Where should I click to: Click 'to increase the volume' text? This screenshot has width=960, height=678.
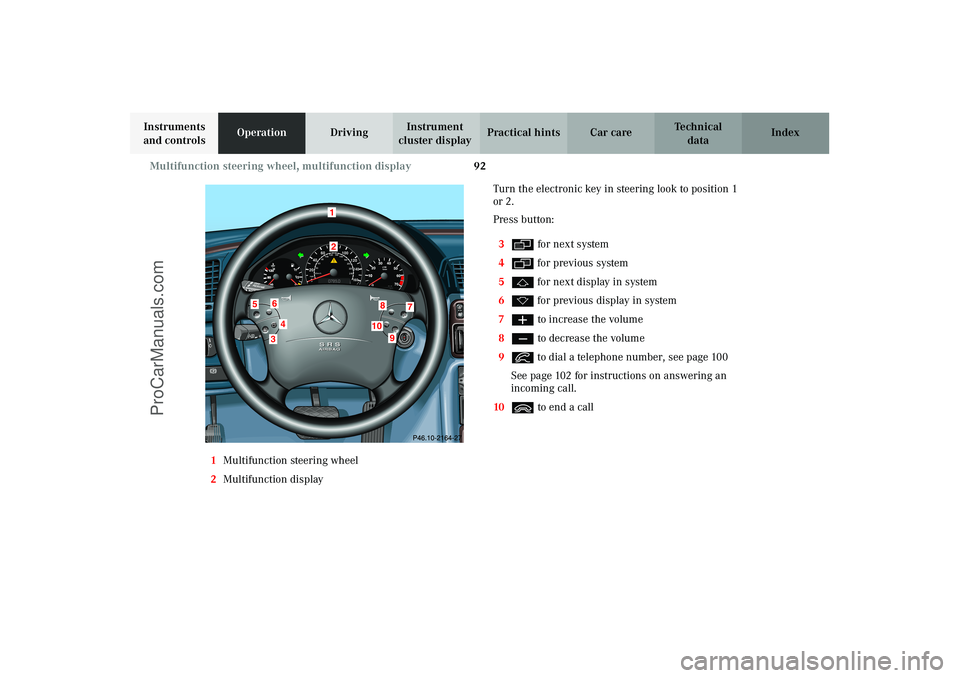(590, 320)
